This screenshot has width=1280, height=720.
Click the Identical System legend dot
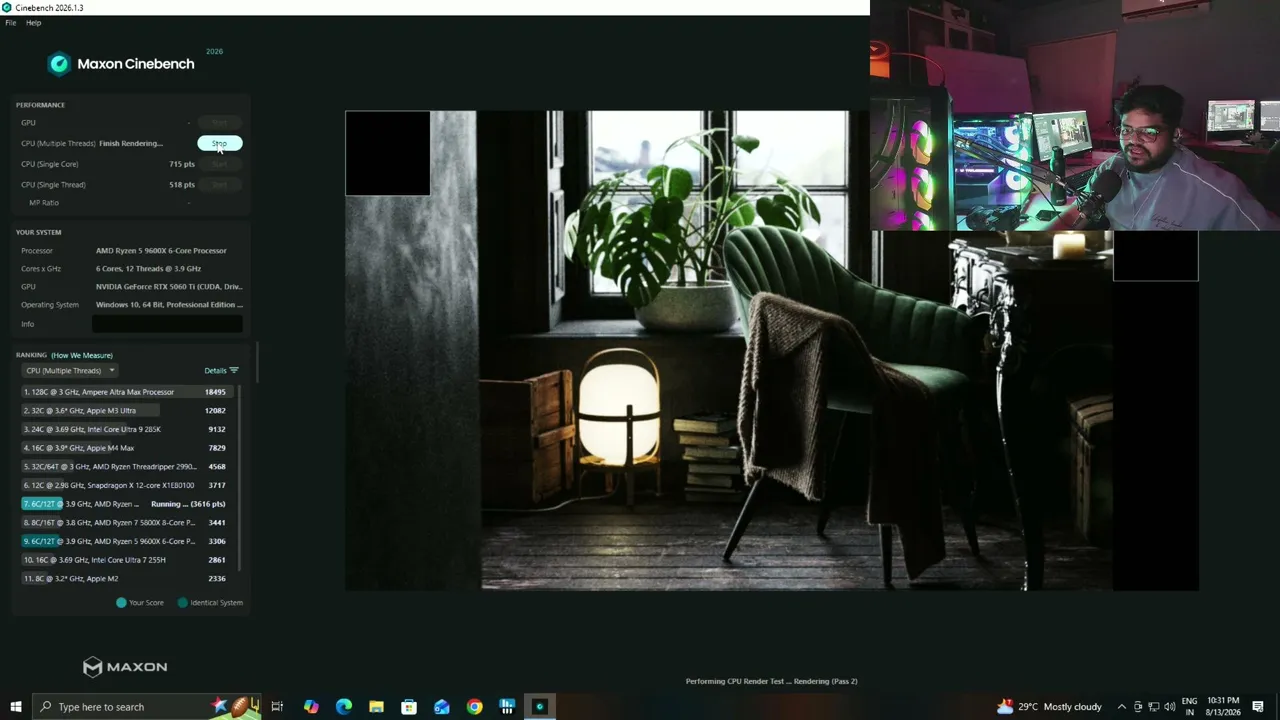point(182,603)
